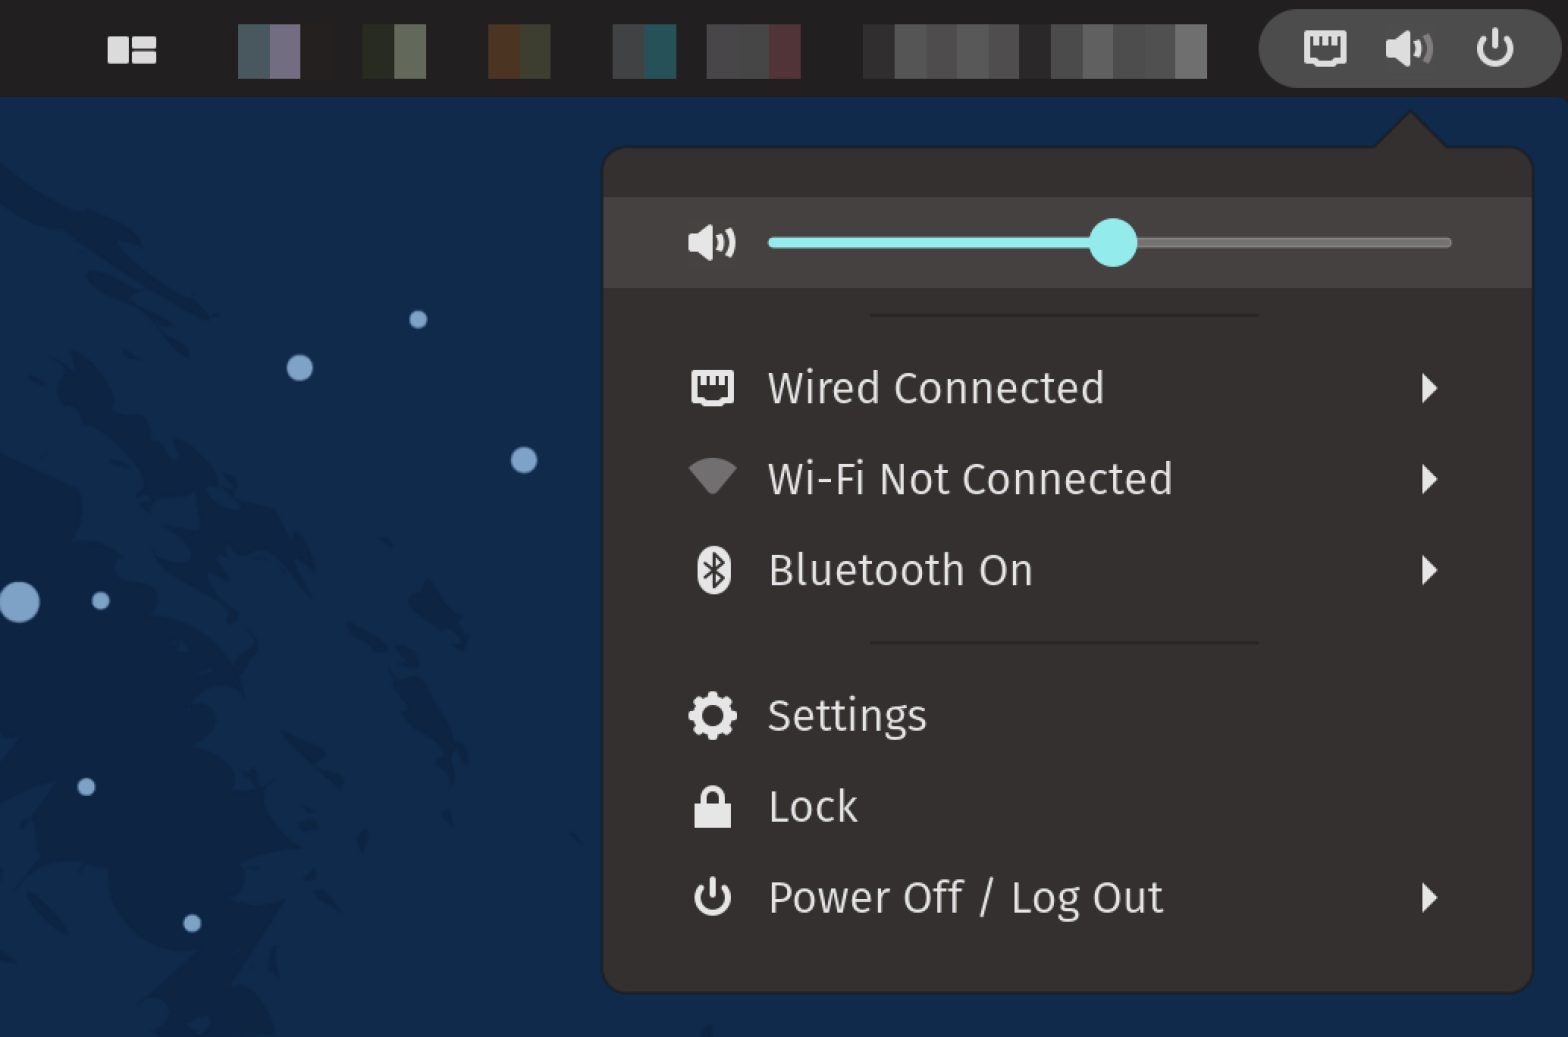This screenshot has height=1037, width=1568.
Task: Click the power icon in the system tray
Action: (x=1494, y=47)
